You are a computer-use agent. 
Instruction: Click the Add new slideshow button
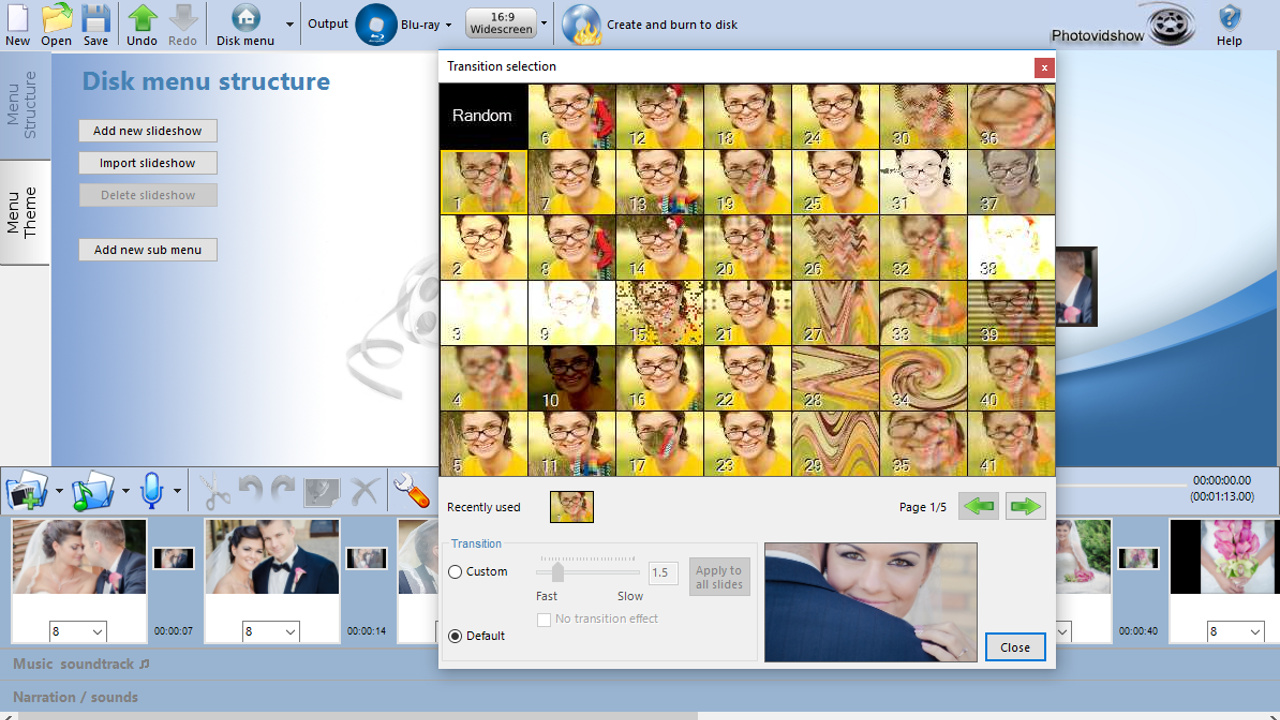147,130
